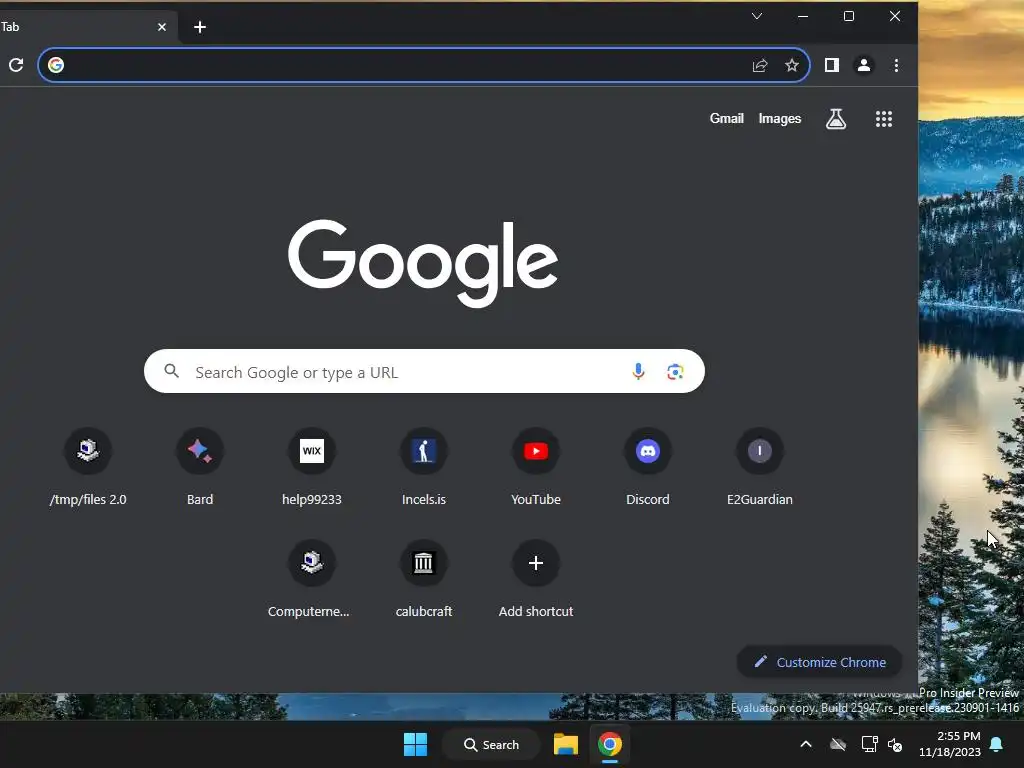The image size is (1024, 768).
Task: Open the network status tray icon
Action: tap(869, 744)
